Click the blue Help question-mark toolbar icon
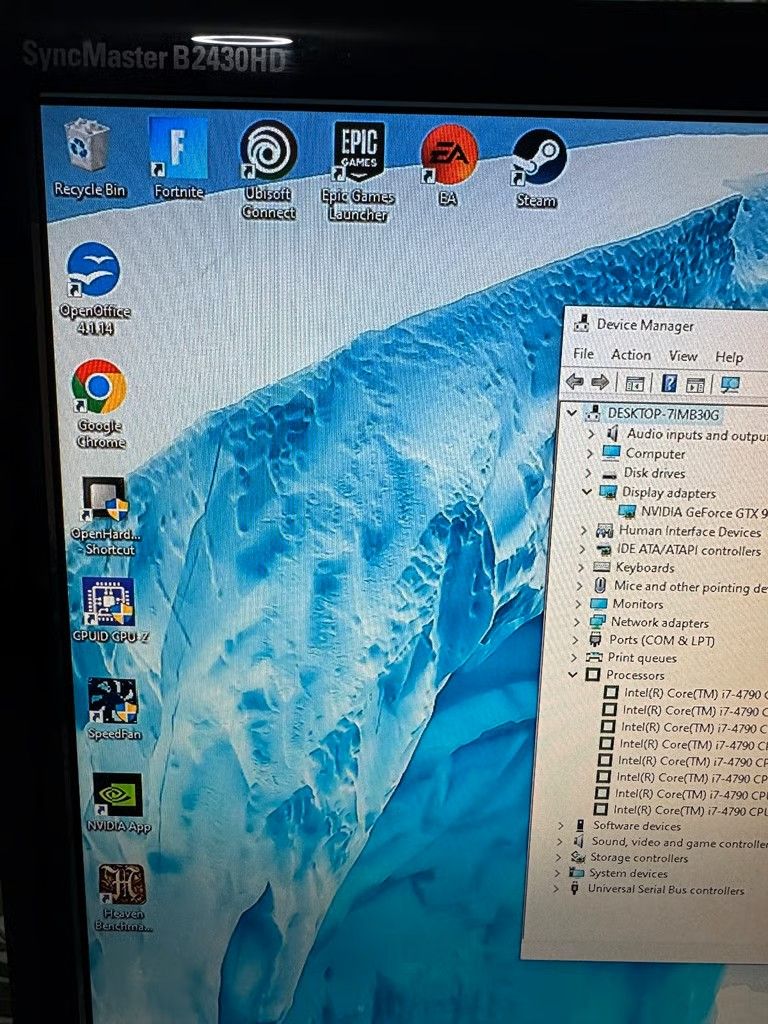The width and height of the screenshot is (768, 1024). [x=669, y=383]
